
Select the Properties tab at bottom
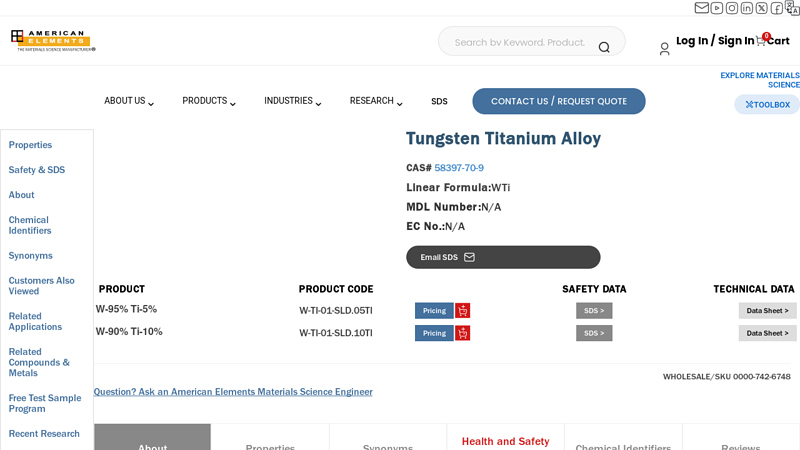(x=270, y=438)
